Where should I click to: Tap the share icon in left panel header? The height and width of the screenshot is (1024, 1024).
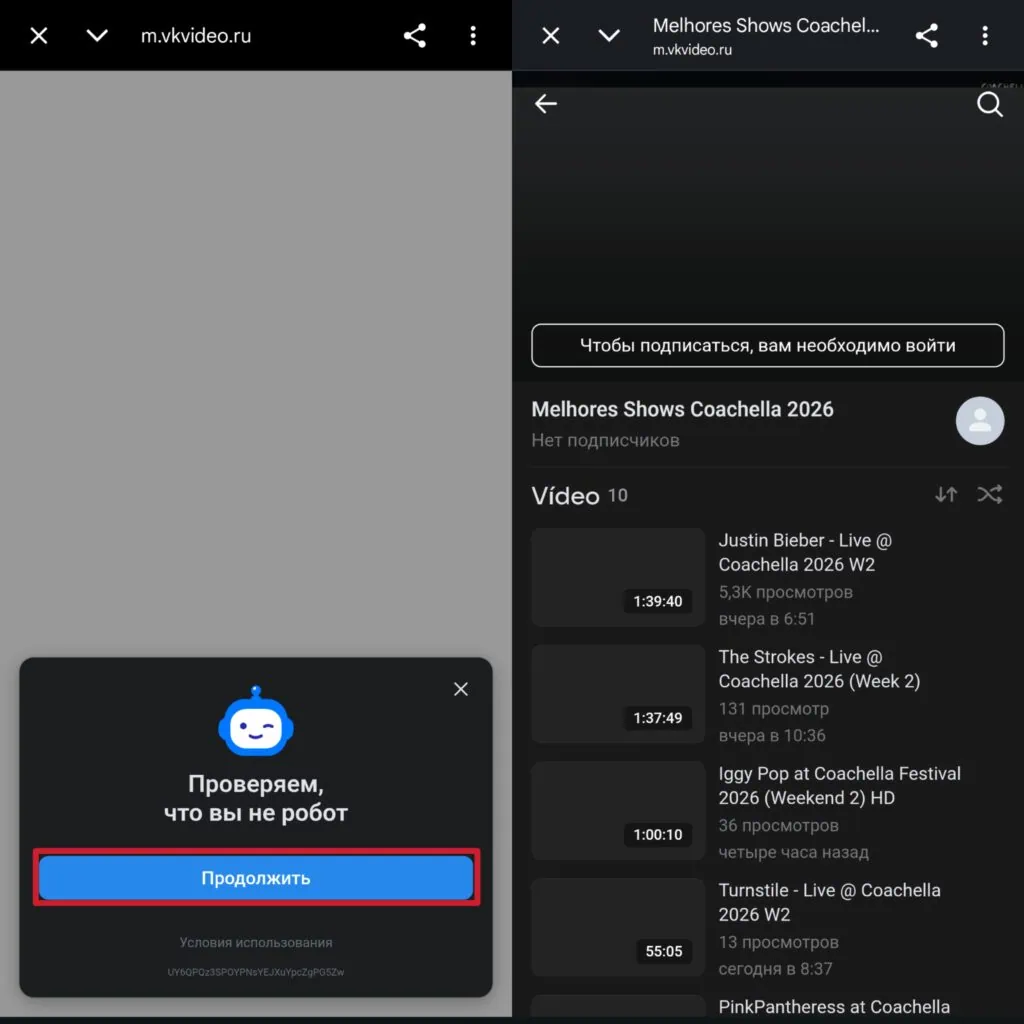(x=415, y=35)
